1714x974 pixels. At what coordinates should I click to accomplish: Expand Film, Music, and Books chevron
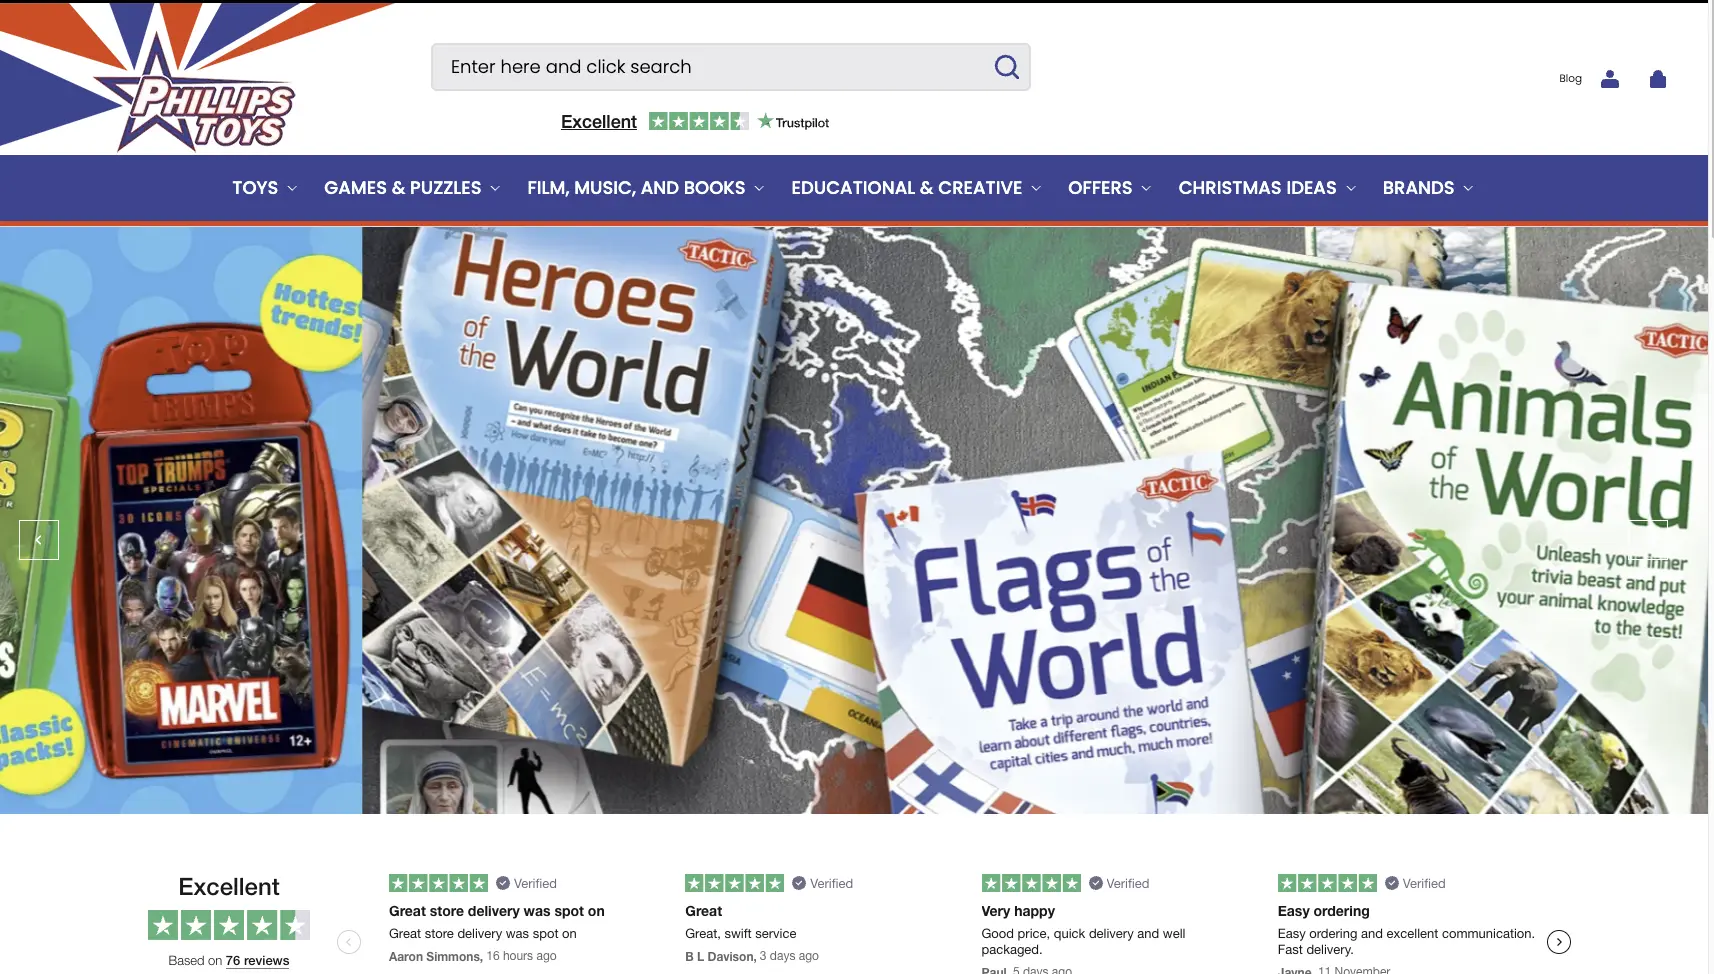[x=759, y=188]
